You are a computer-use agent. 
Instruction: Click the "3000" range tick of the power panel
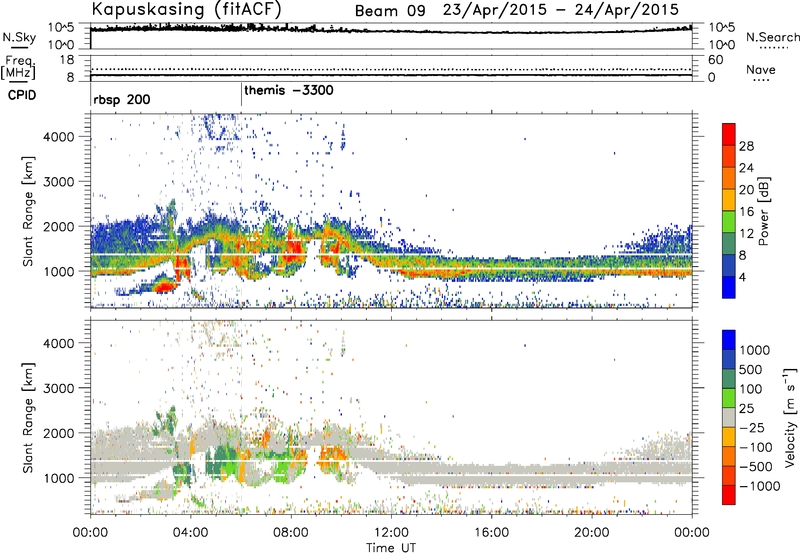tap(58, 182)
